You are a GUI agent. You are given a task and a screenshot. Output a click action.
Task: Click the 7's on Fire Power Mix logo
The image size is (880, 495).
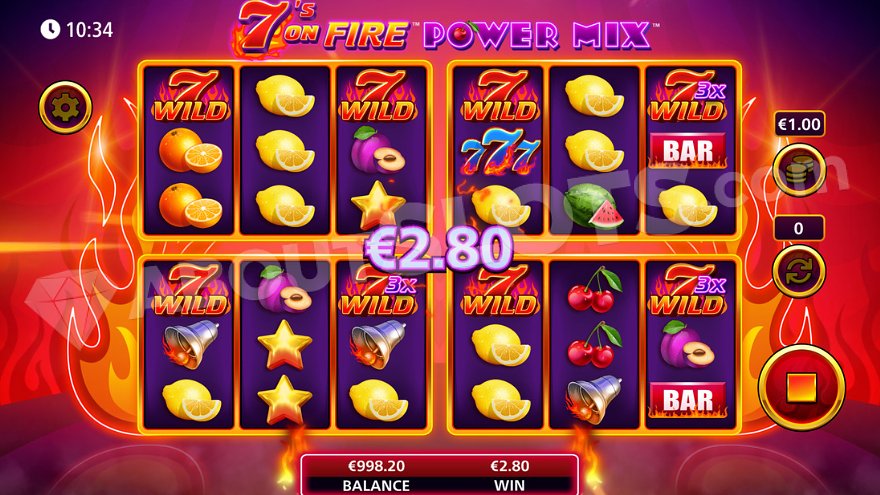click(445, 30)
